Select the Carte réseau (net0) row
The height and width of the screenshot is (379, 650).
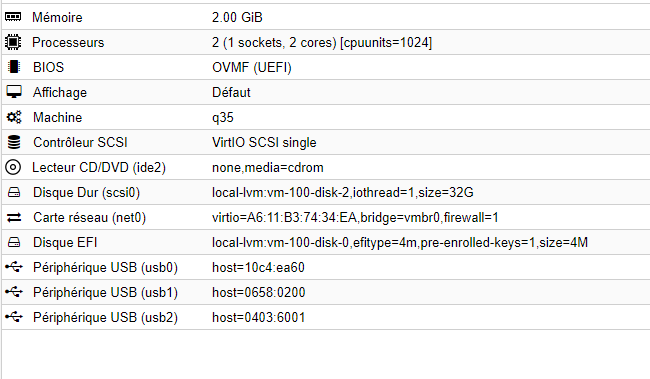(x=326, y=217)
